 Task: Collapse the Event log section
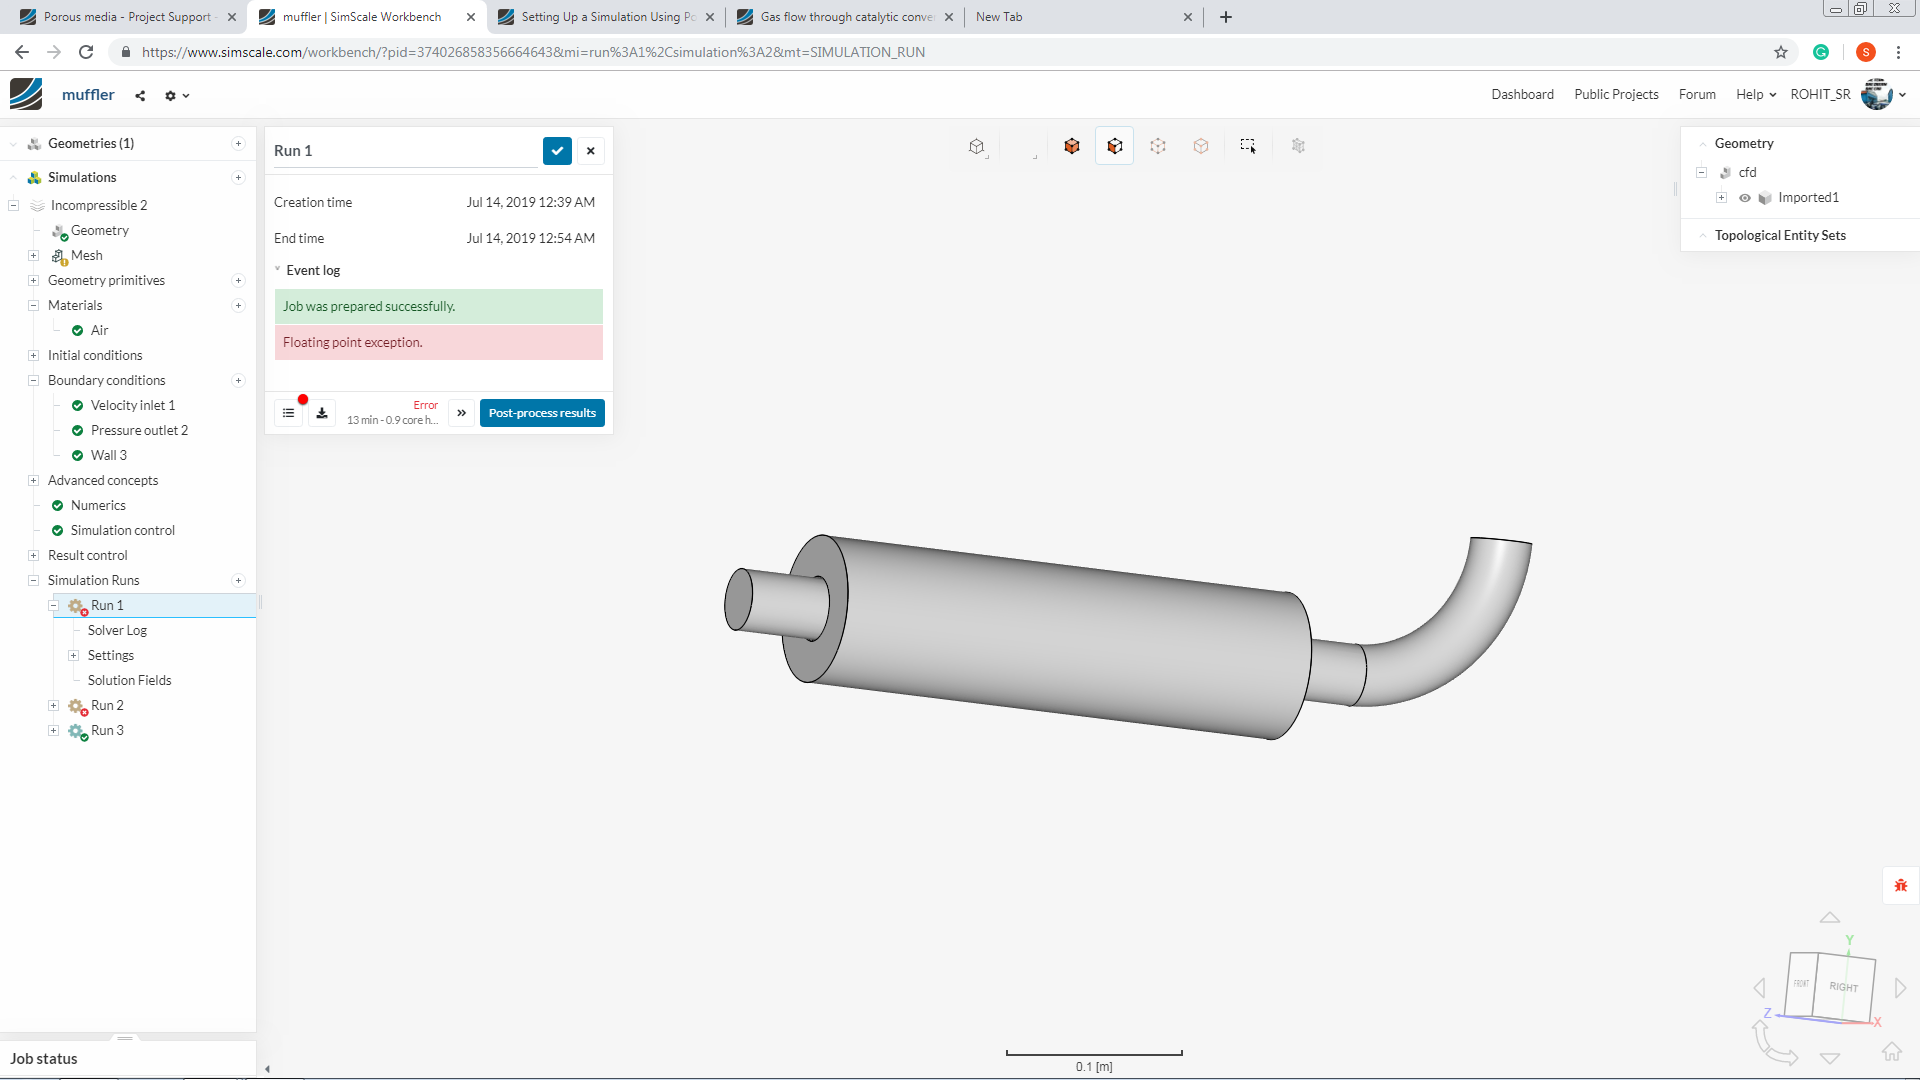click(x=278, y=270)
